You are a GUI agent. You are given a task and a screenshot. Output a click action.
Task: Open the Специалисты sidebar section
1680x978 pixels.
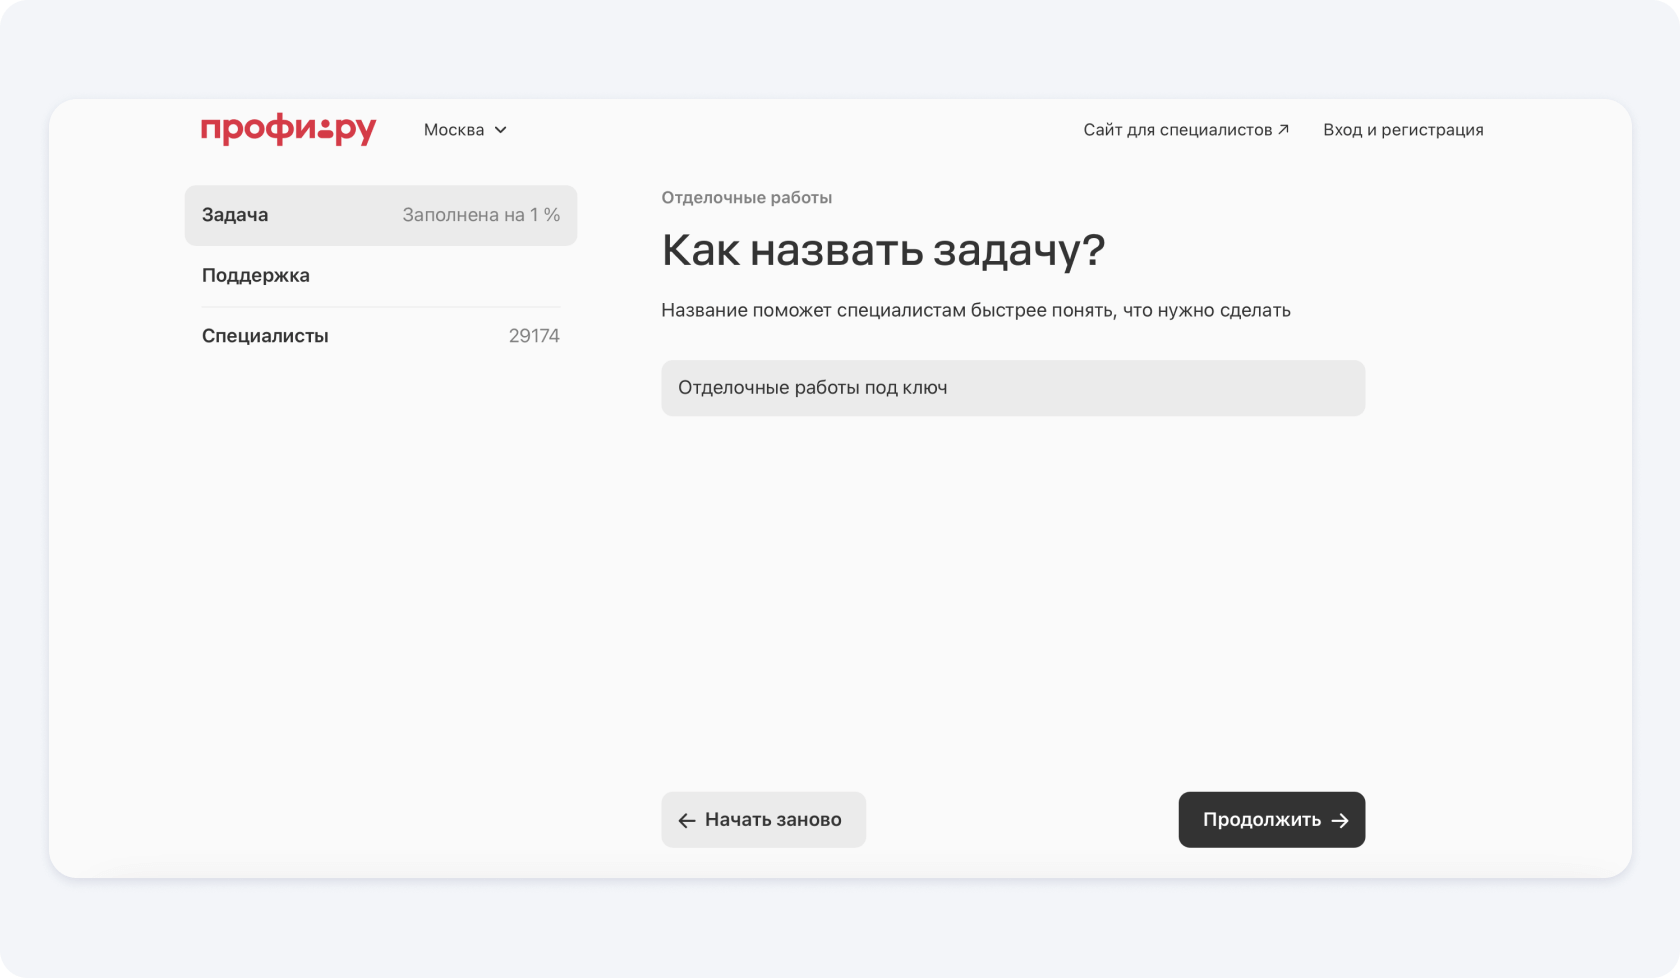click(x=265, y=336)
